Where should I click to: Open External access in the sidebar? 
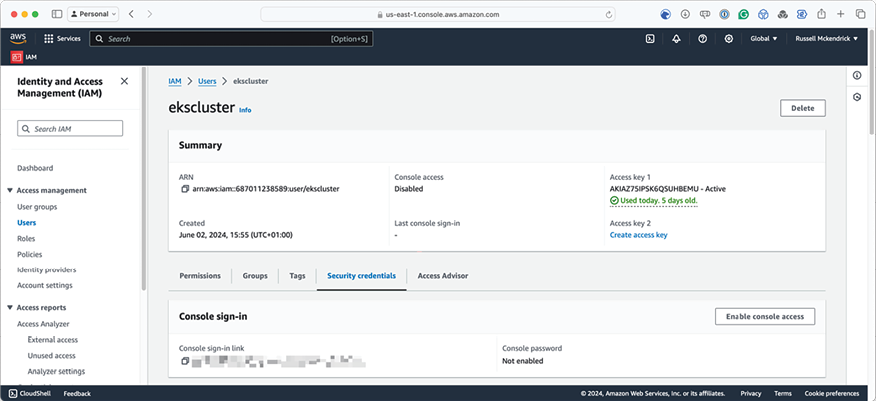(x=53, y=340)
